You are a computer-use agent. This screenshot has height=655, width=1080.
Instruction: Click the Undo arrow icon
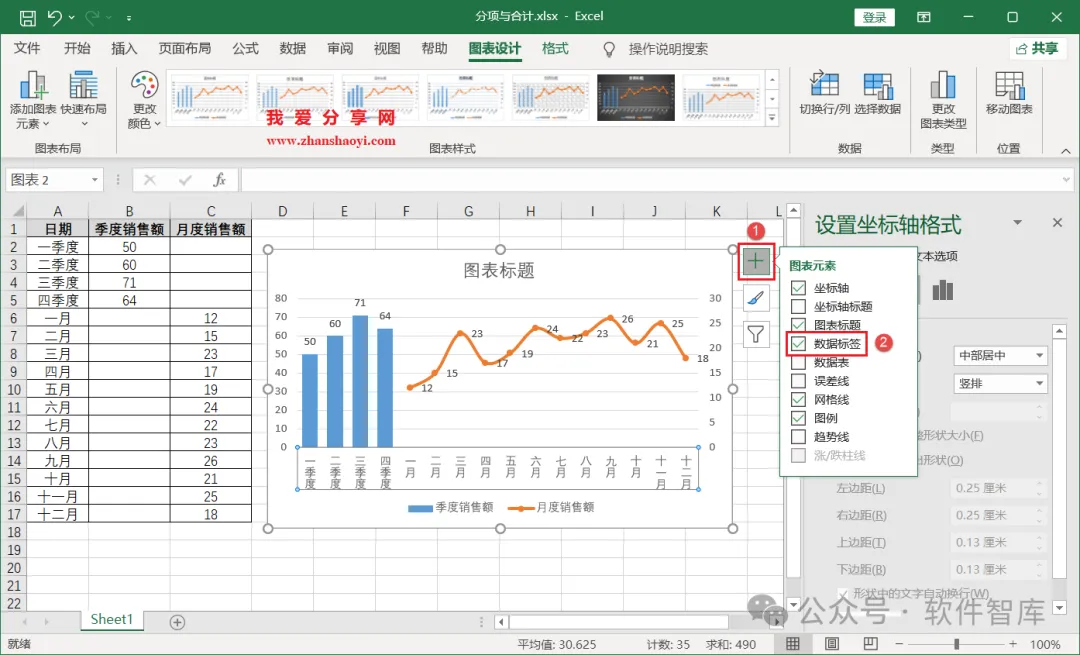coord(54,18)
